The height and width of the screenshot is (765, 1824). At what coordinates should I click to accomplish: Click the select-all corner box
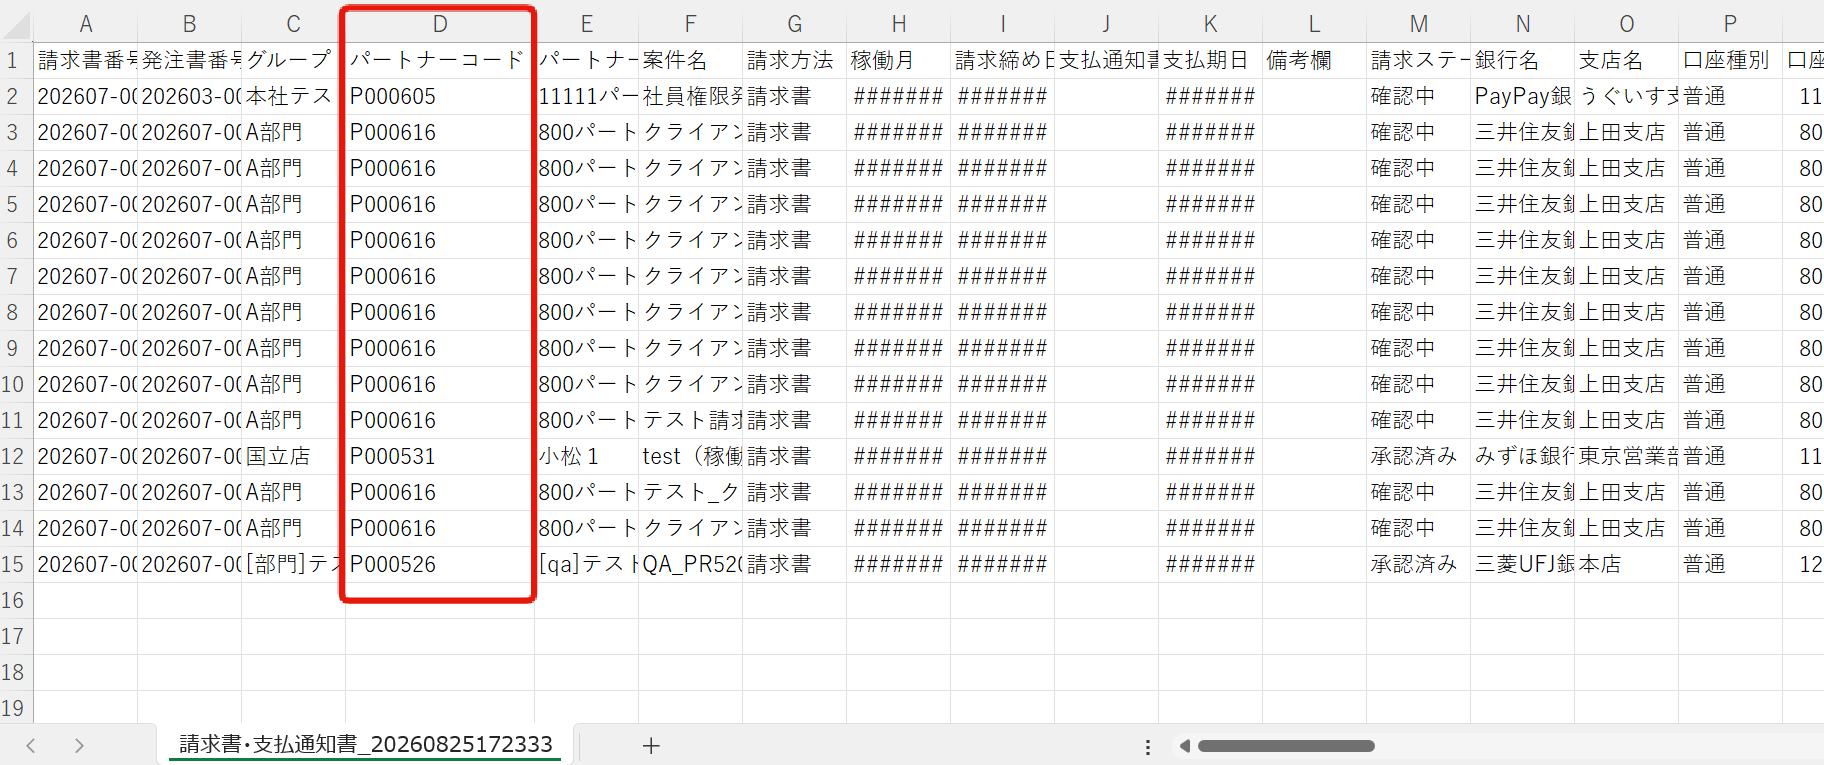[17, 24]
